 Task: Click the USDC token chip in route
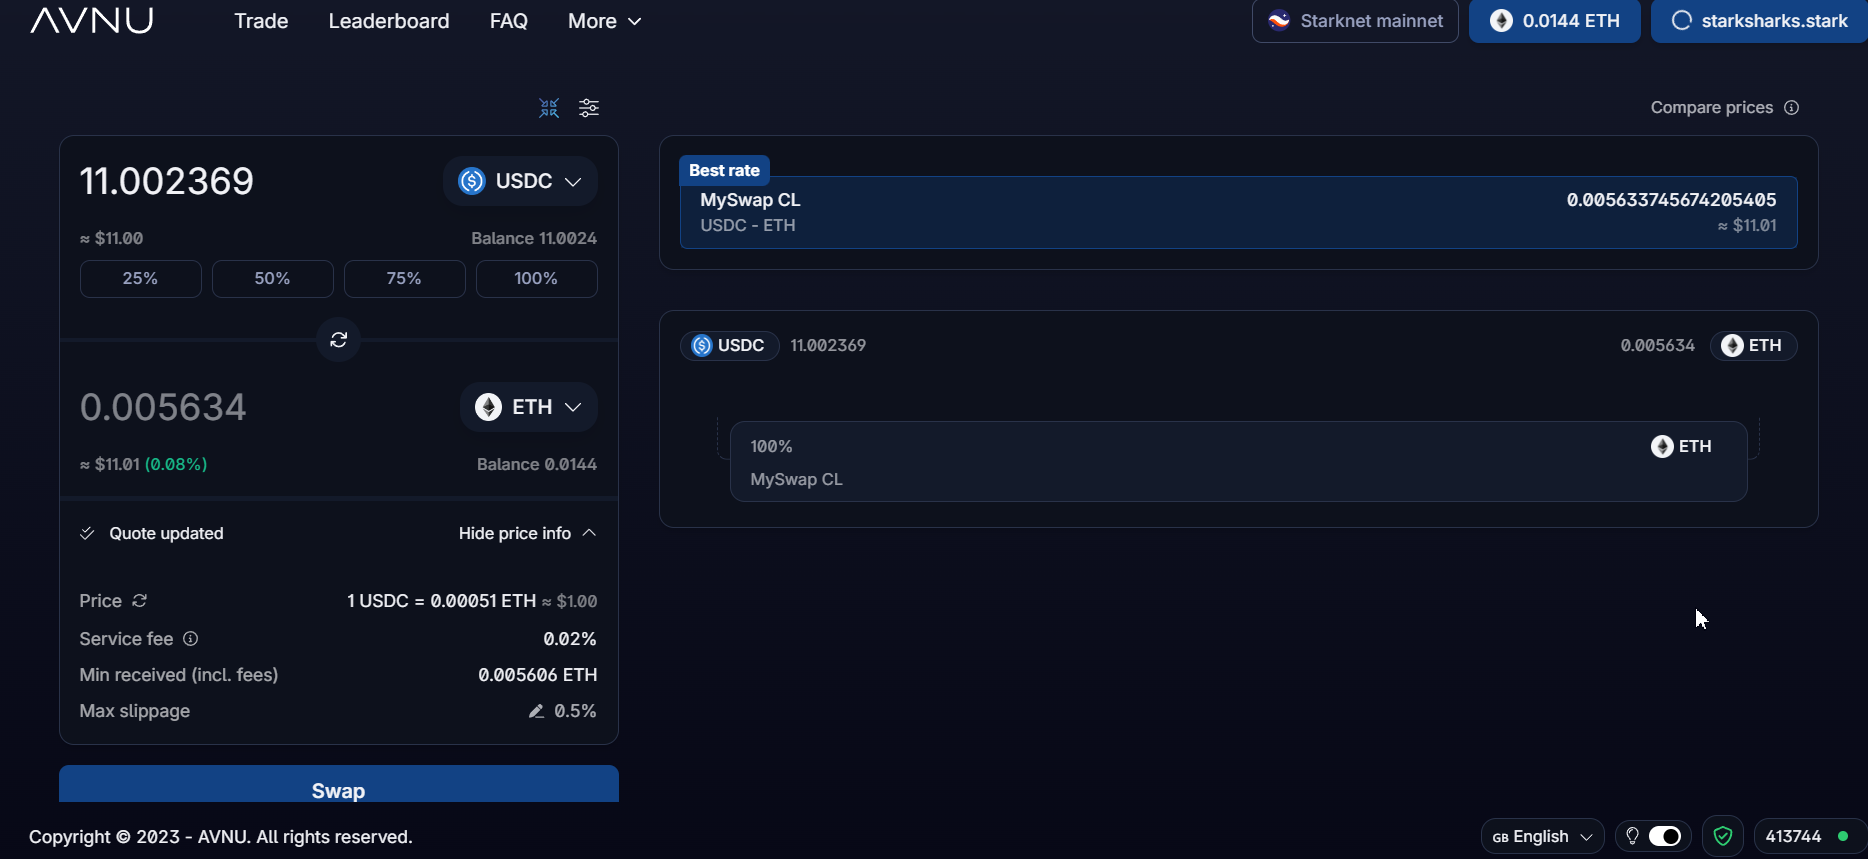click(729, 346)
